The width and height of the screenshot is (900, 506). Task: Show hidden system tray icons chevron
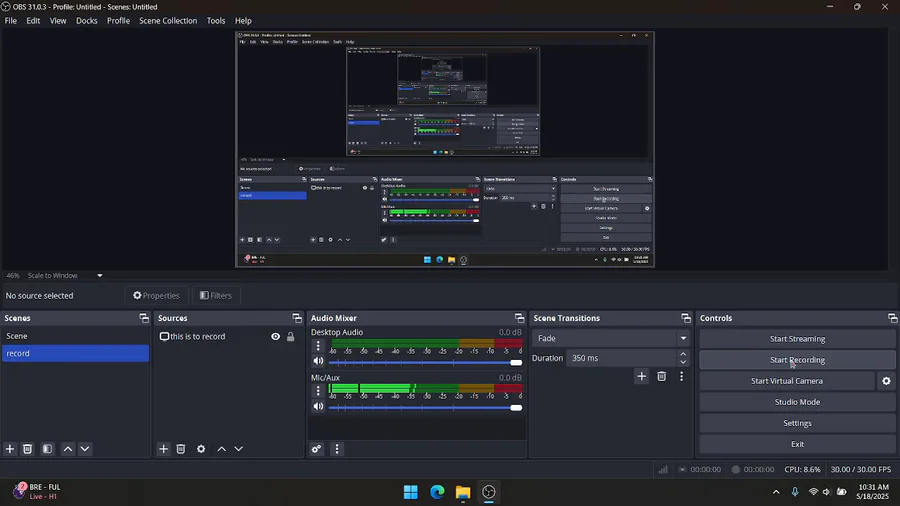tap(776, 492)
